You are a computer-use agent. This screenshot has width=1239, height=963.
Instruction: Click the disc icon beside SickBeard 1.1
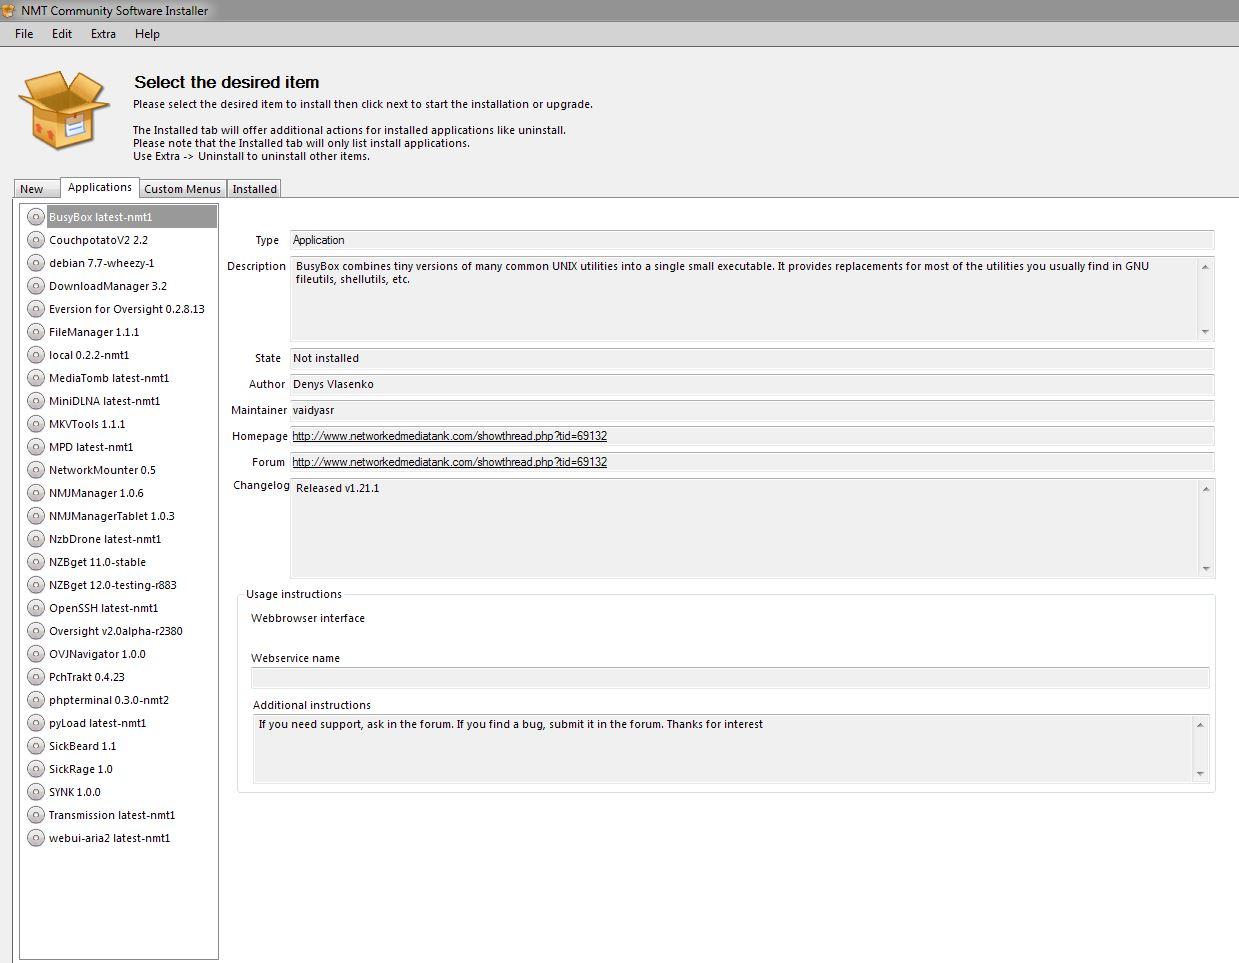pos(36,746)
